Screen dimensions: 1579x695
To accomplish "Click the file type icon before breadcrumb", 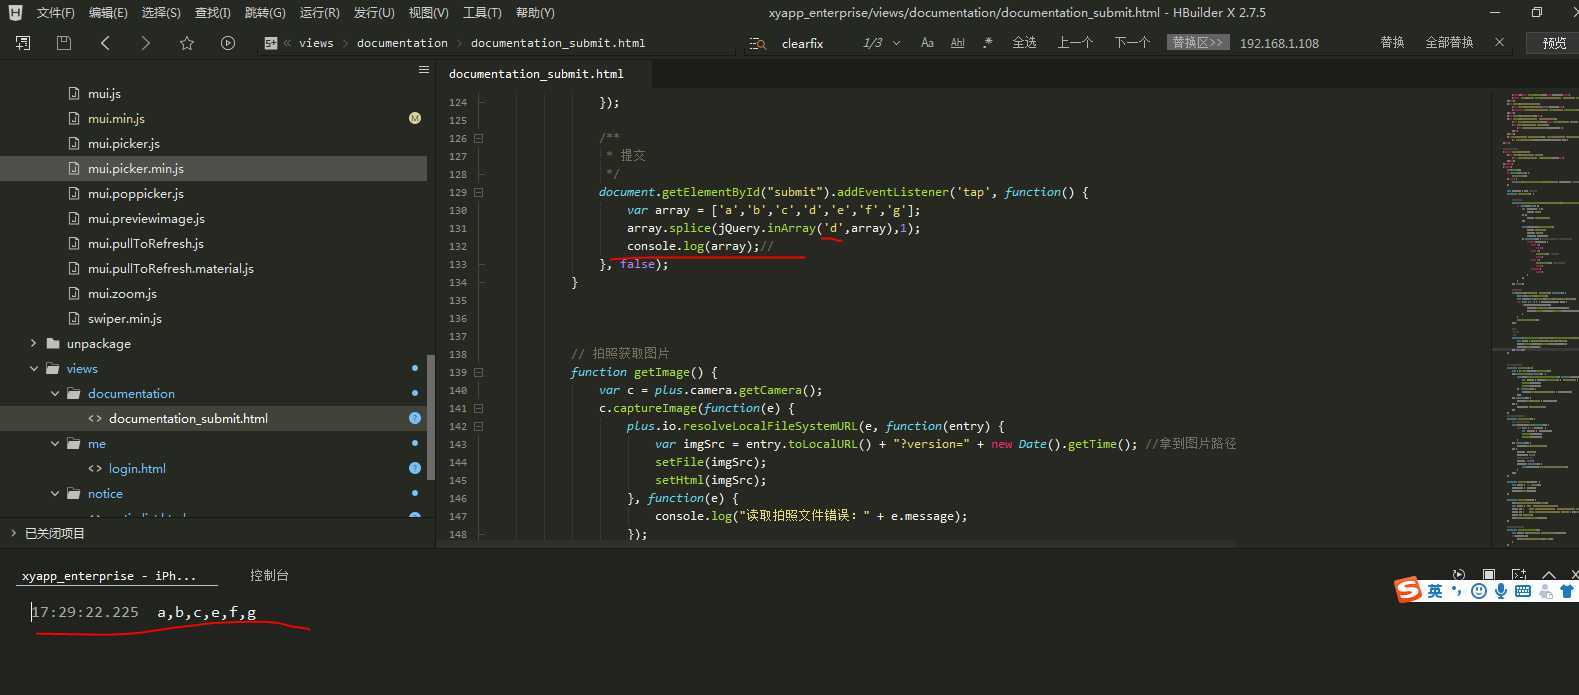I will (x=271, y=43).
